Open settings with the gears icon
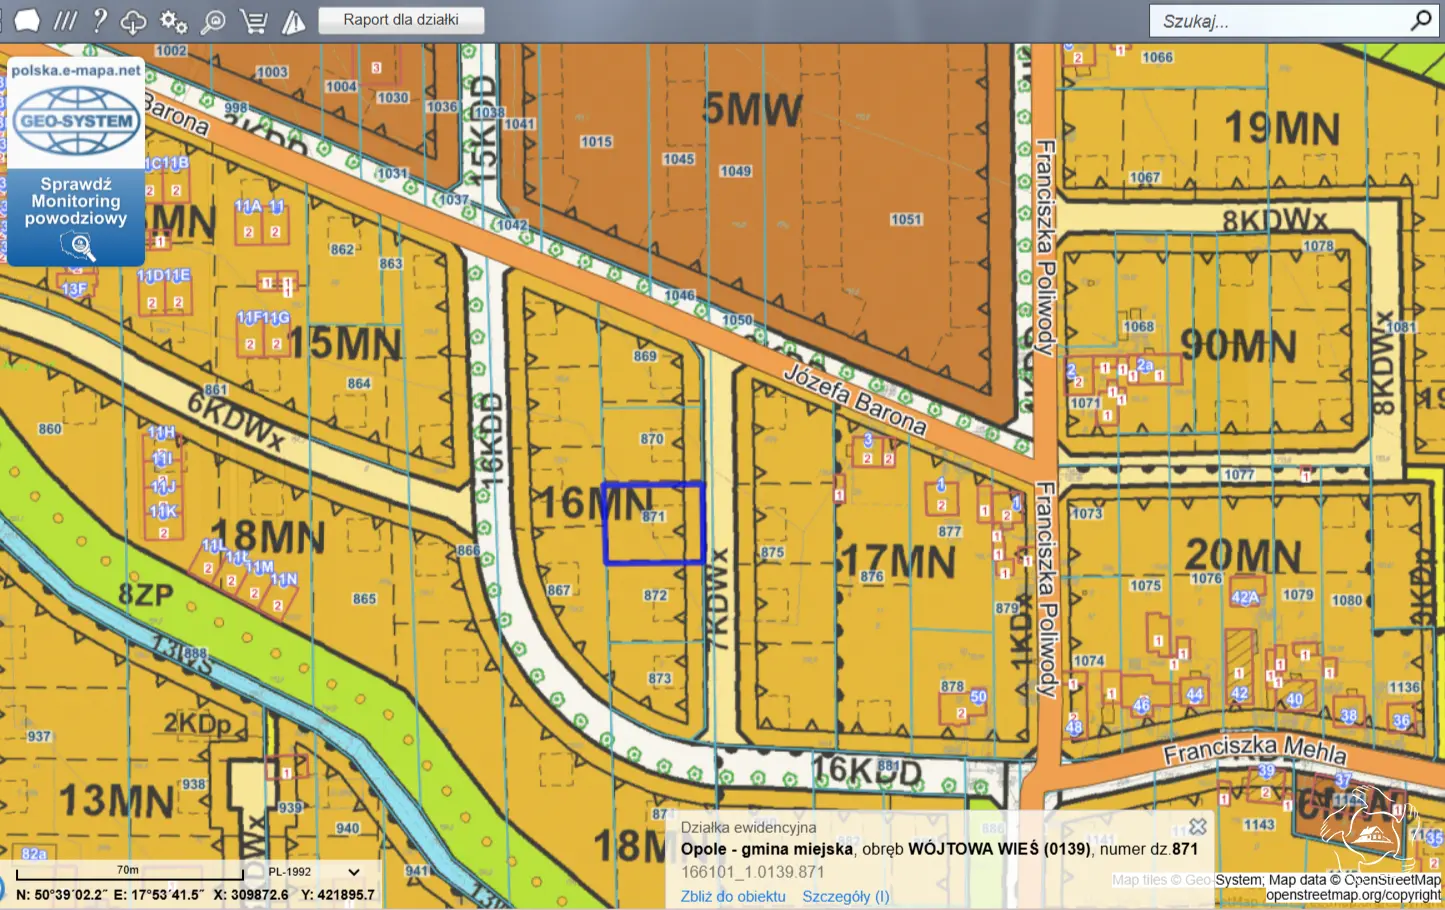This screenshot has width=1445, height=910. (x=173, y=21)
